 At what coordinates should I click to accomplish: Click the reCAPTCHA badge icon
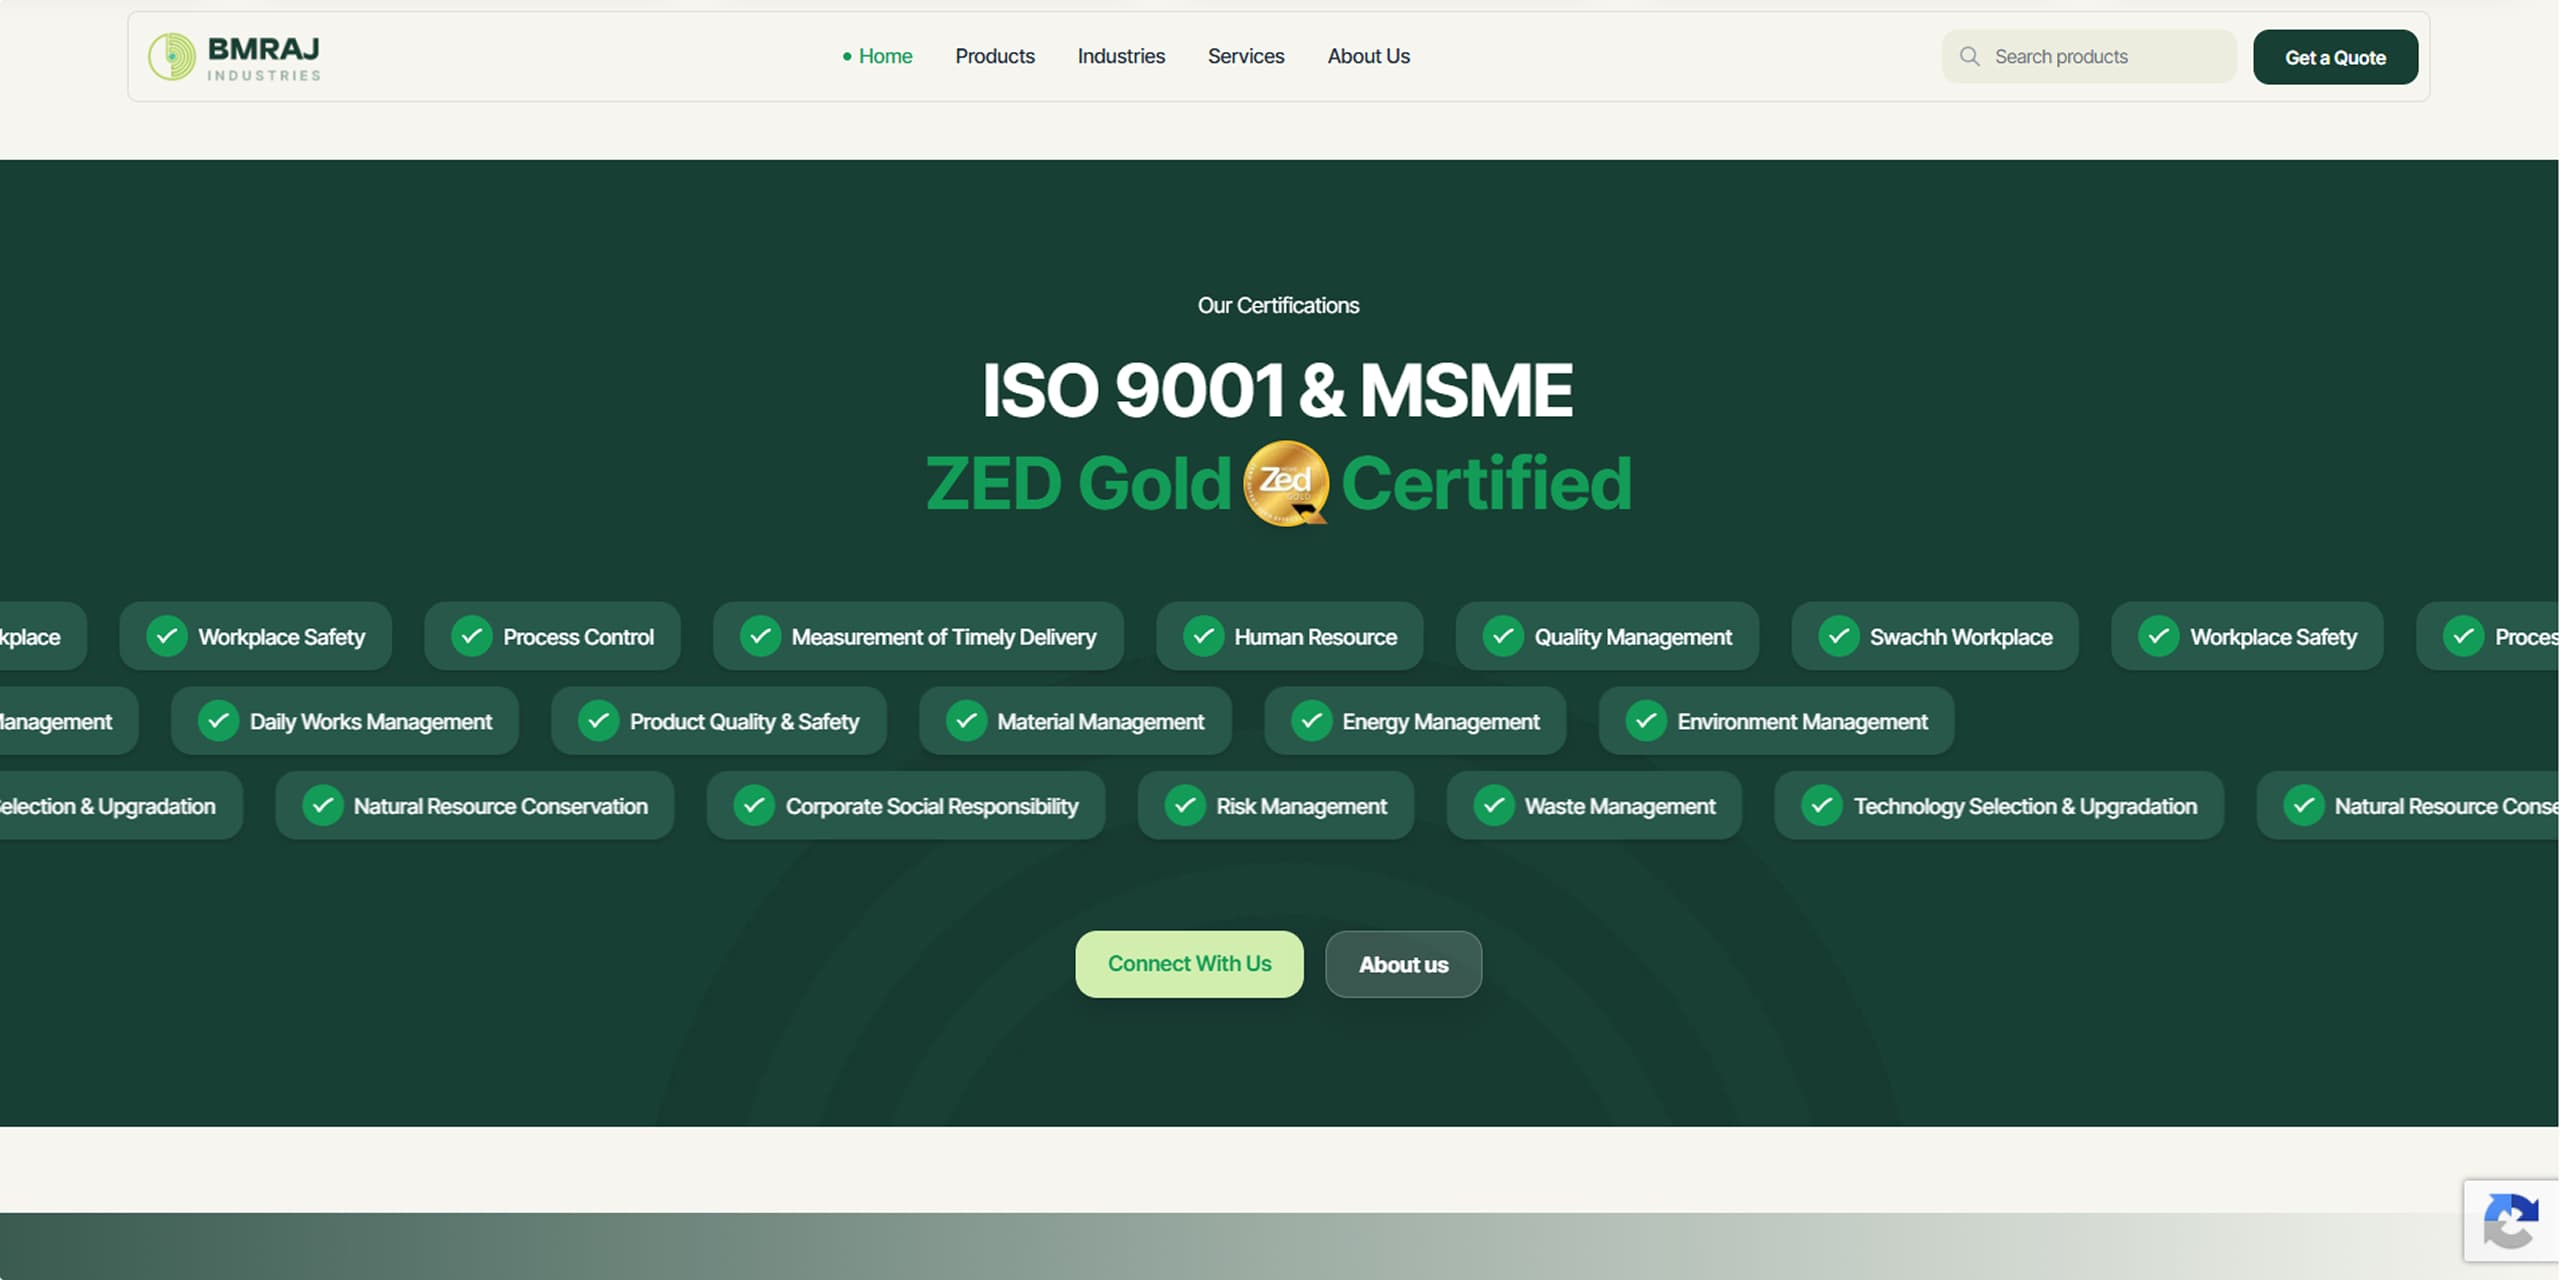[x=2511, y=1220]
